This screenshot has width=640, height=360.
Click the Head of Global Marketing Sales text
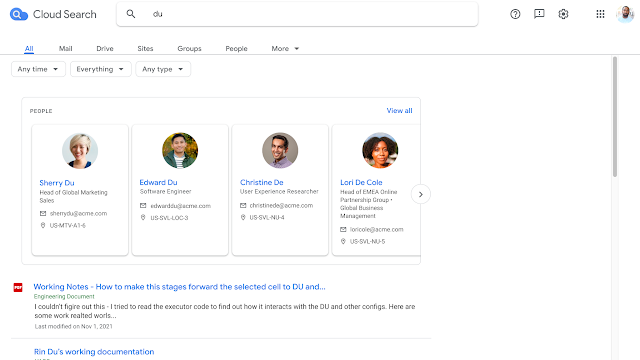(73, 196)
